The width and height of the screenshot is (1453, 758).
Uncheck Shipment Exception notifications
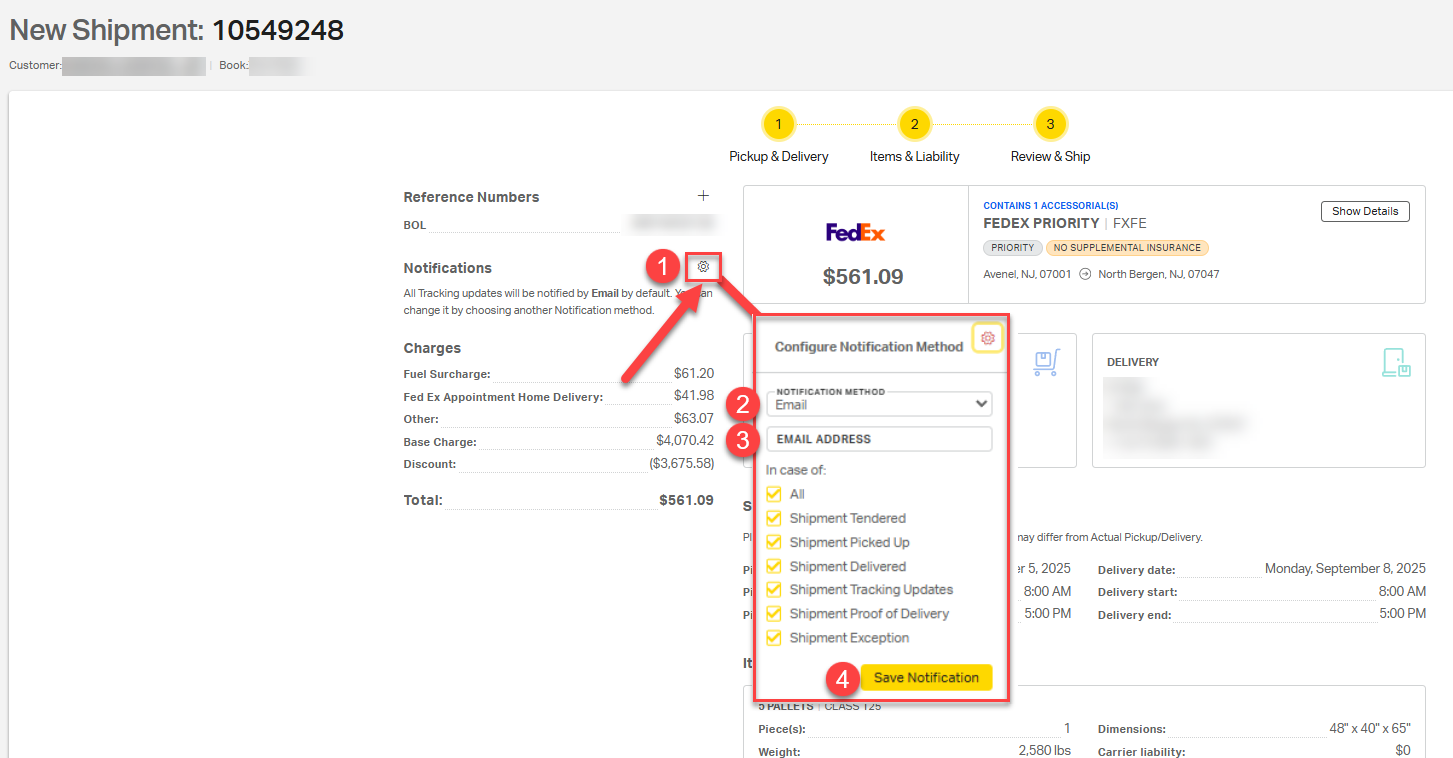click(773, 638)
